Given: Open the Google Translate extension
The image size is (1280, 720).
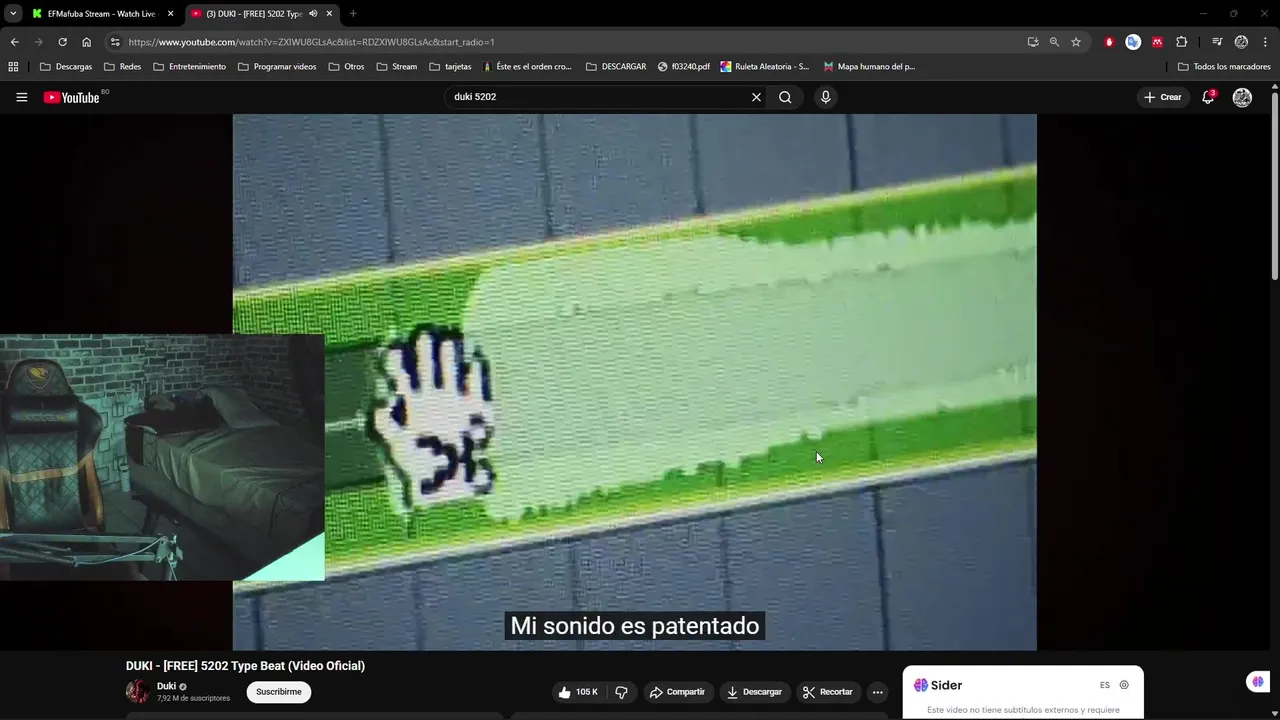Looking at the screenshot, I should click(1133, 42).
